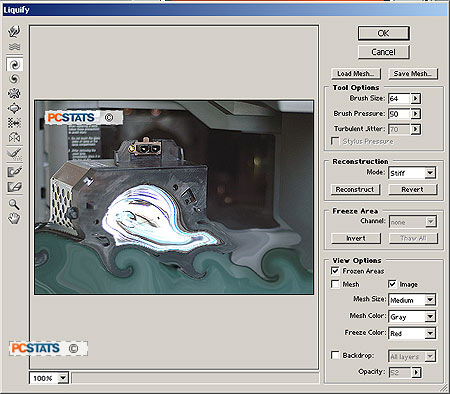Uncheck the Frozen Areas checkbox
450x394 pixels.
pos(335,270)
